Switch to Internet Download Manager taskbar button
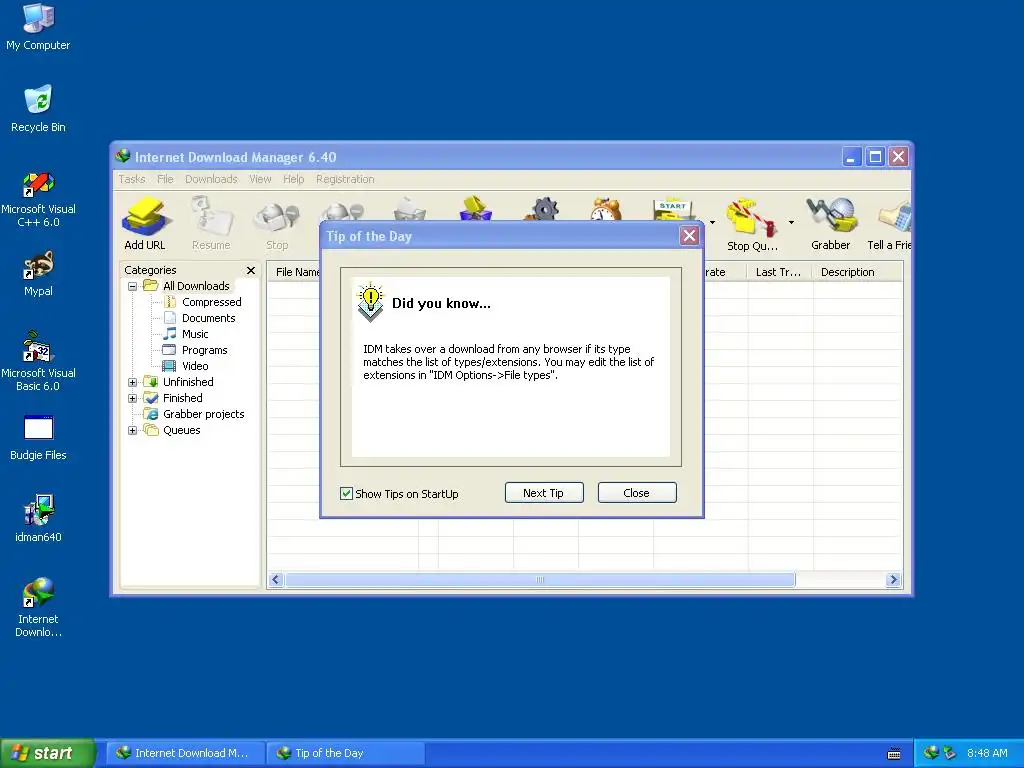The image size is (1024, 768). click(185, 753)
